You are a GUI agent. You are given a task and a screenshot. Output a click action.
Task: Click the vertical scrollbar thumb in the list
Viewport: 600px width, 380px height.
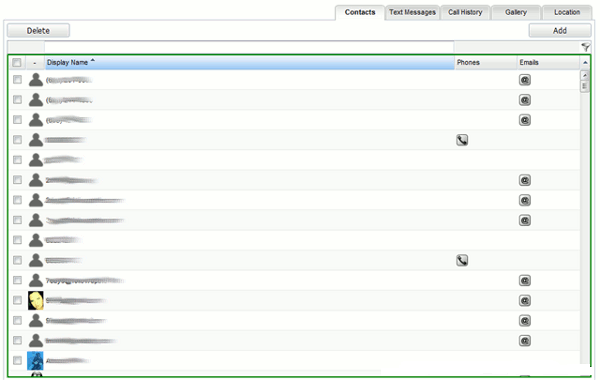(x=584, y=86)
